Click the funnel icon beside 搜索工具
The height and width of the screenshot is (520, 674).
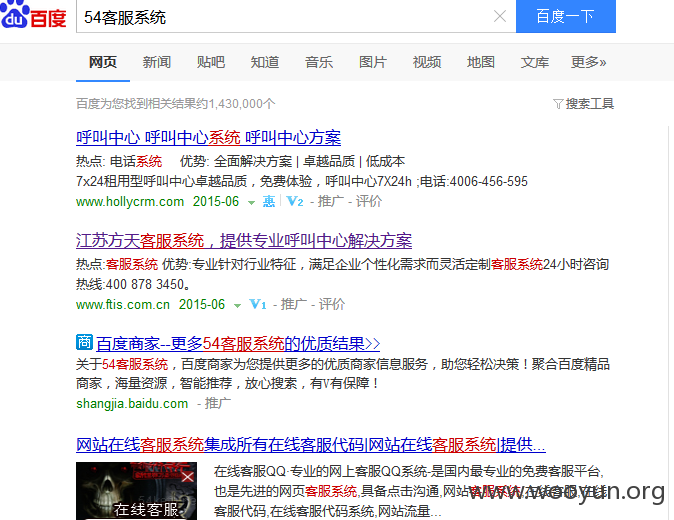(558, 104)
